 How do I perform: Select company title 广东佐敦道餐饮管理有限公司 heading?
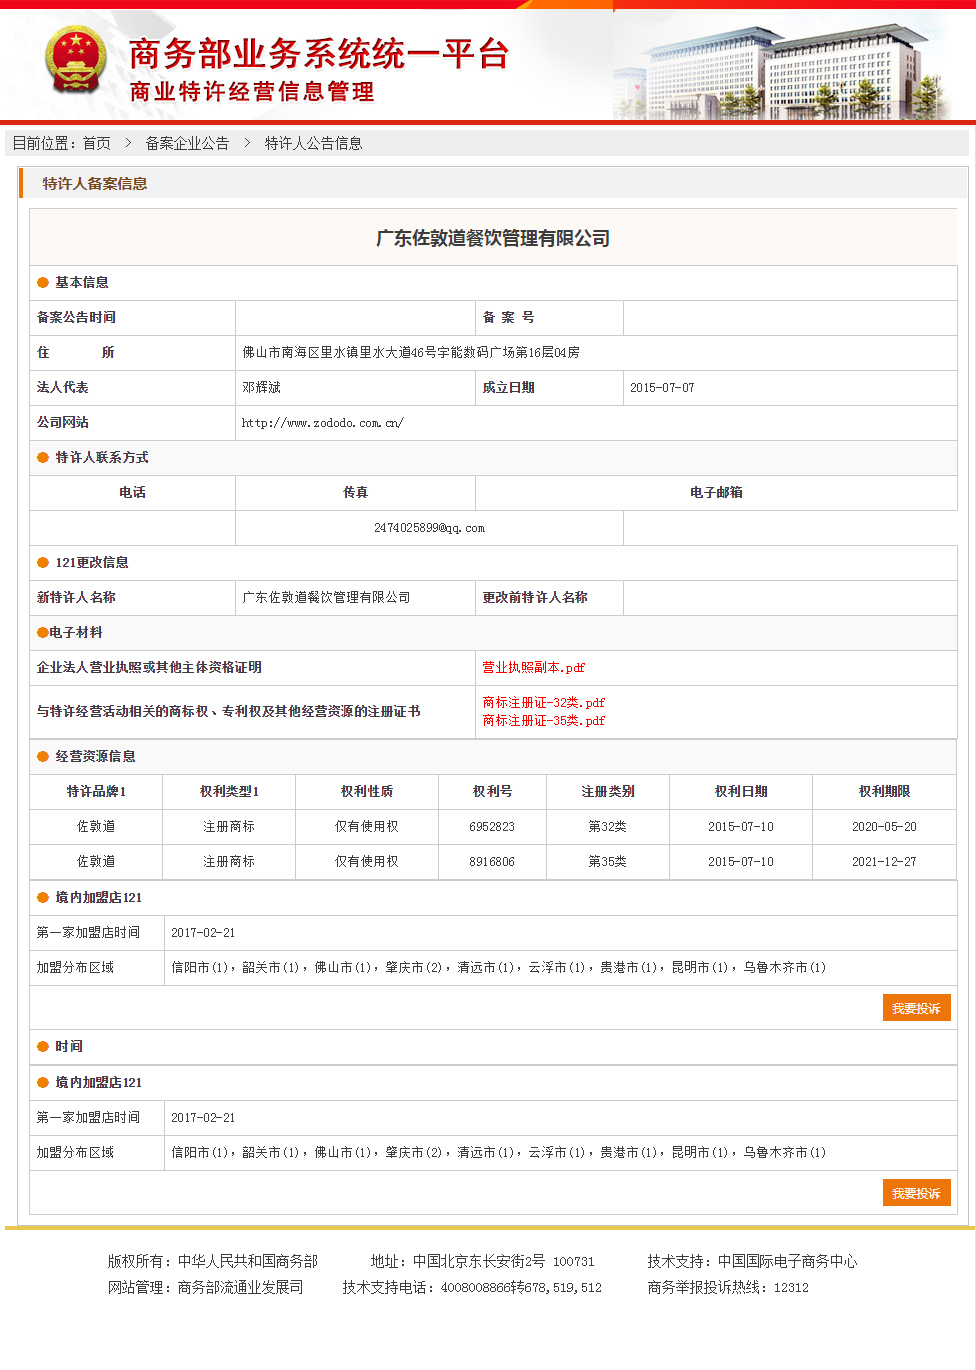[x=493, y=238]
